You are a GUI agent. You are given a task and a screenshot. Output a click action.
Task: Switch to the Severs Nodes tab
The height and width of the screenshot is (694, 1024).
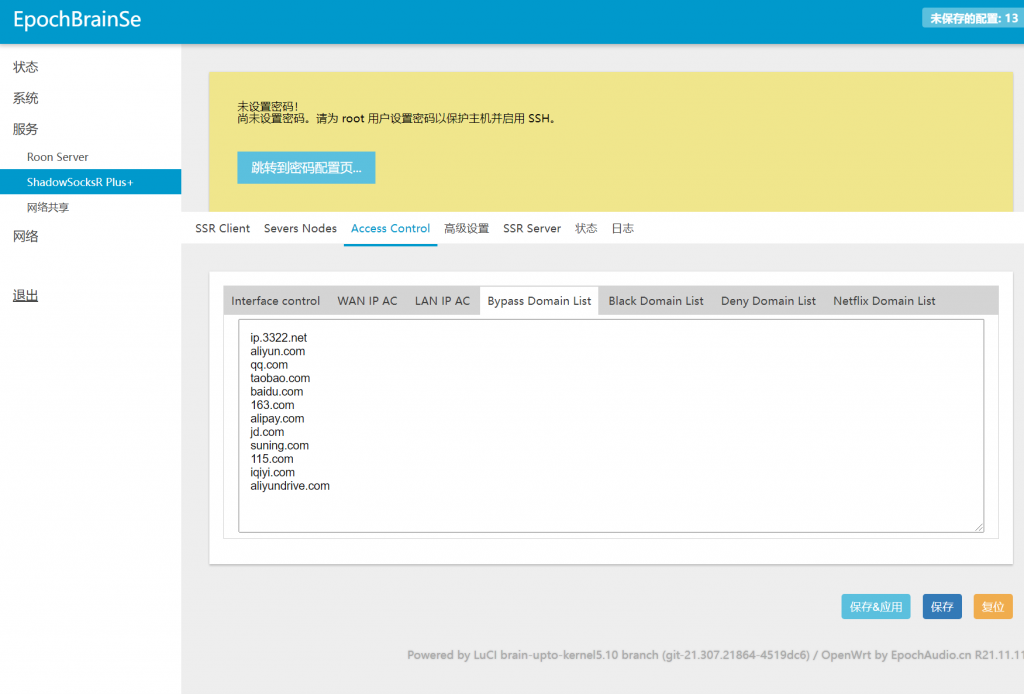point(300,229)
